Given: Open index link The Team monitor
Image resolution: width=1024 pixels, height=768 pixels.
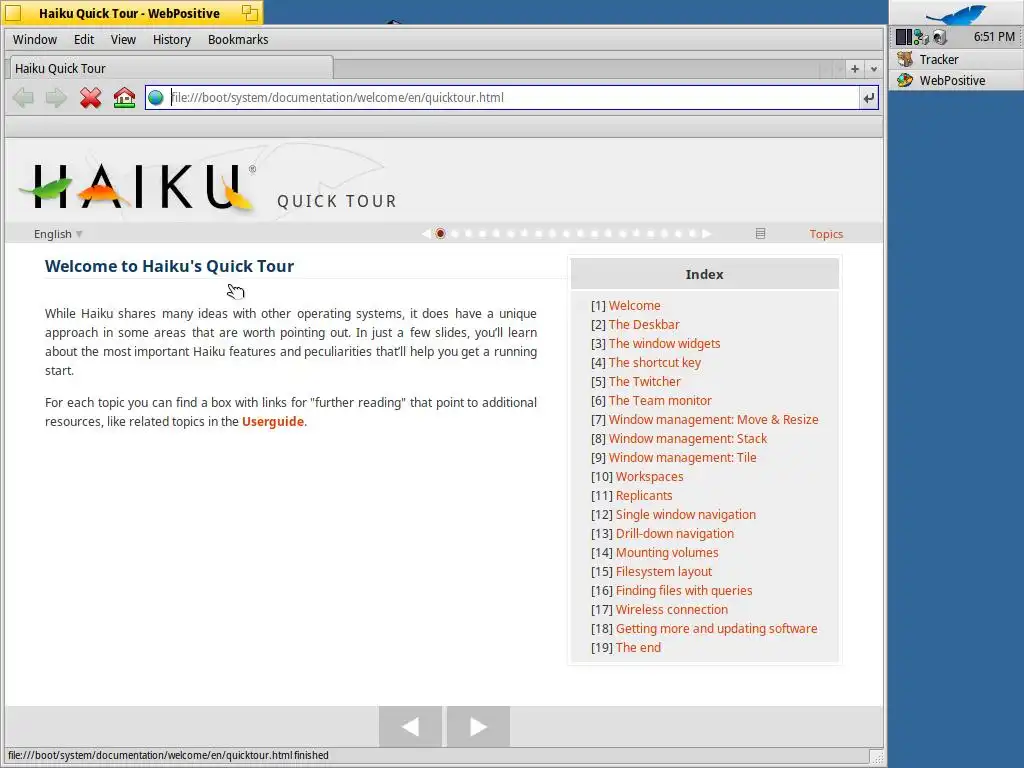Looking at the screenshot, I should point(660,400).
